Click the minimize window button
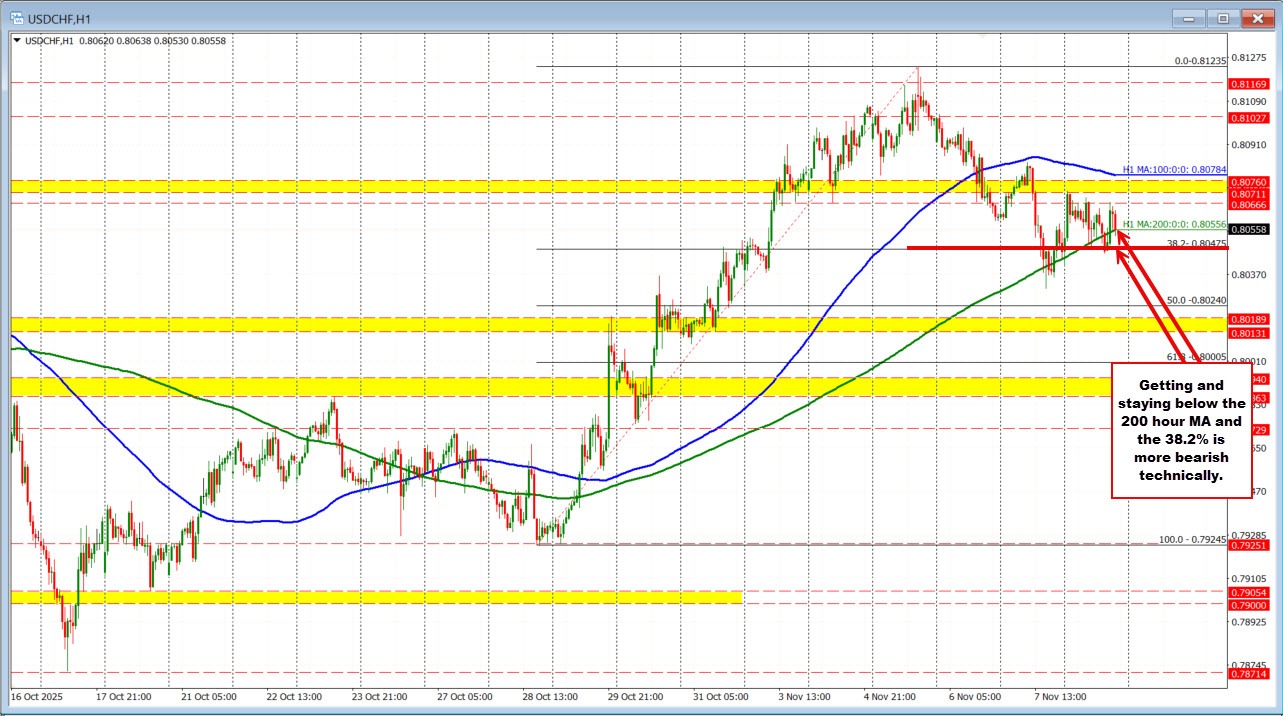Screen dimensions: 1283x716 tap(1187, 18)
